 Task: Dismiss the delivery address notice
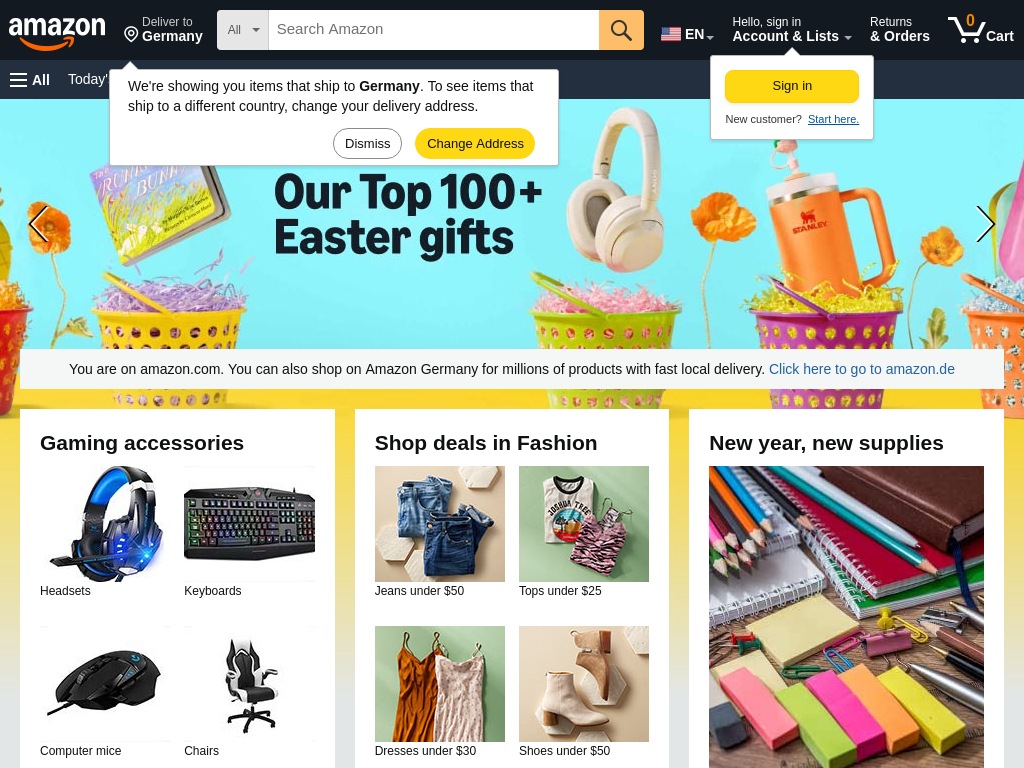368,144
